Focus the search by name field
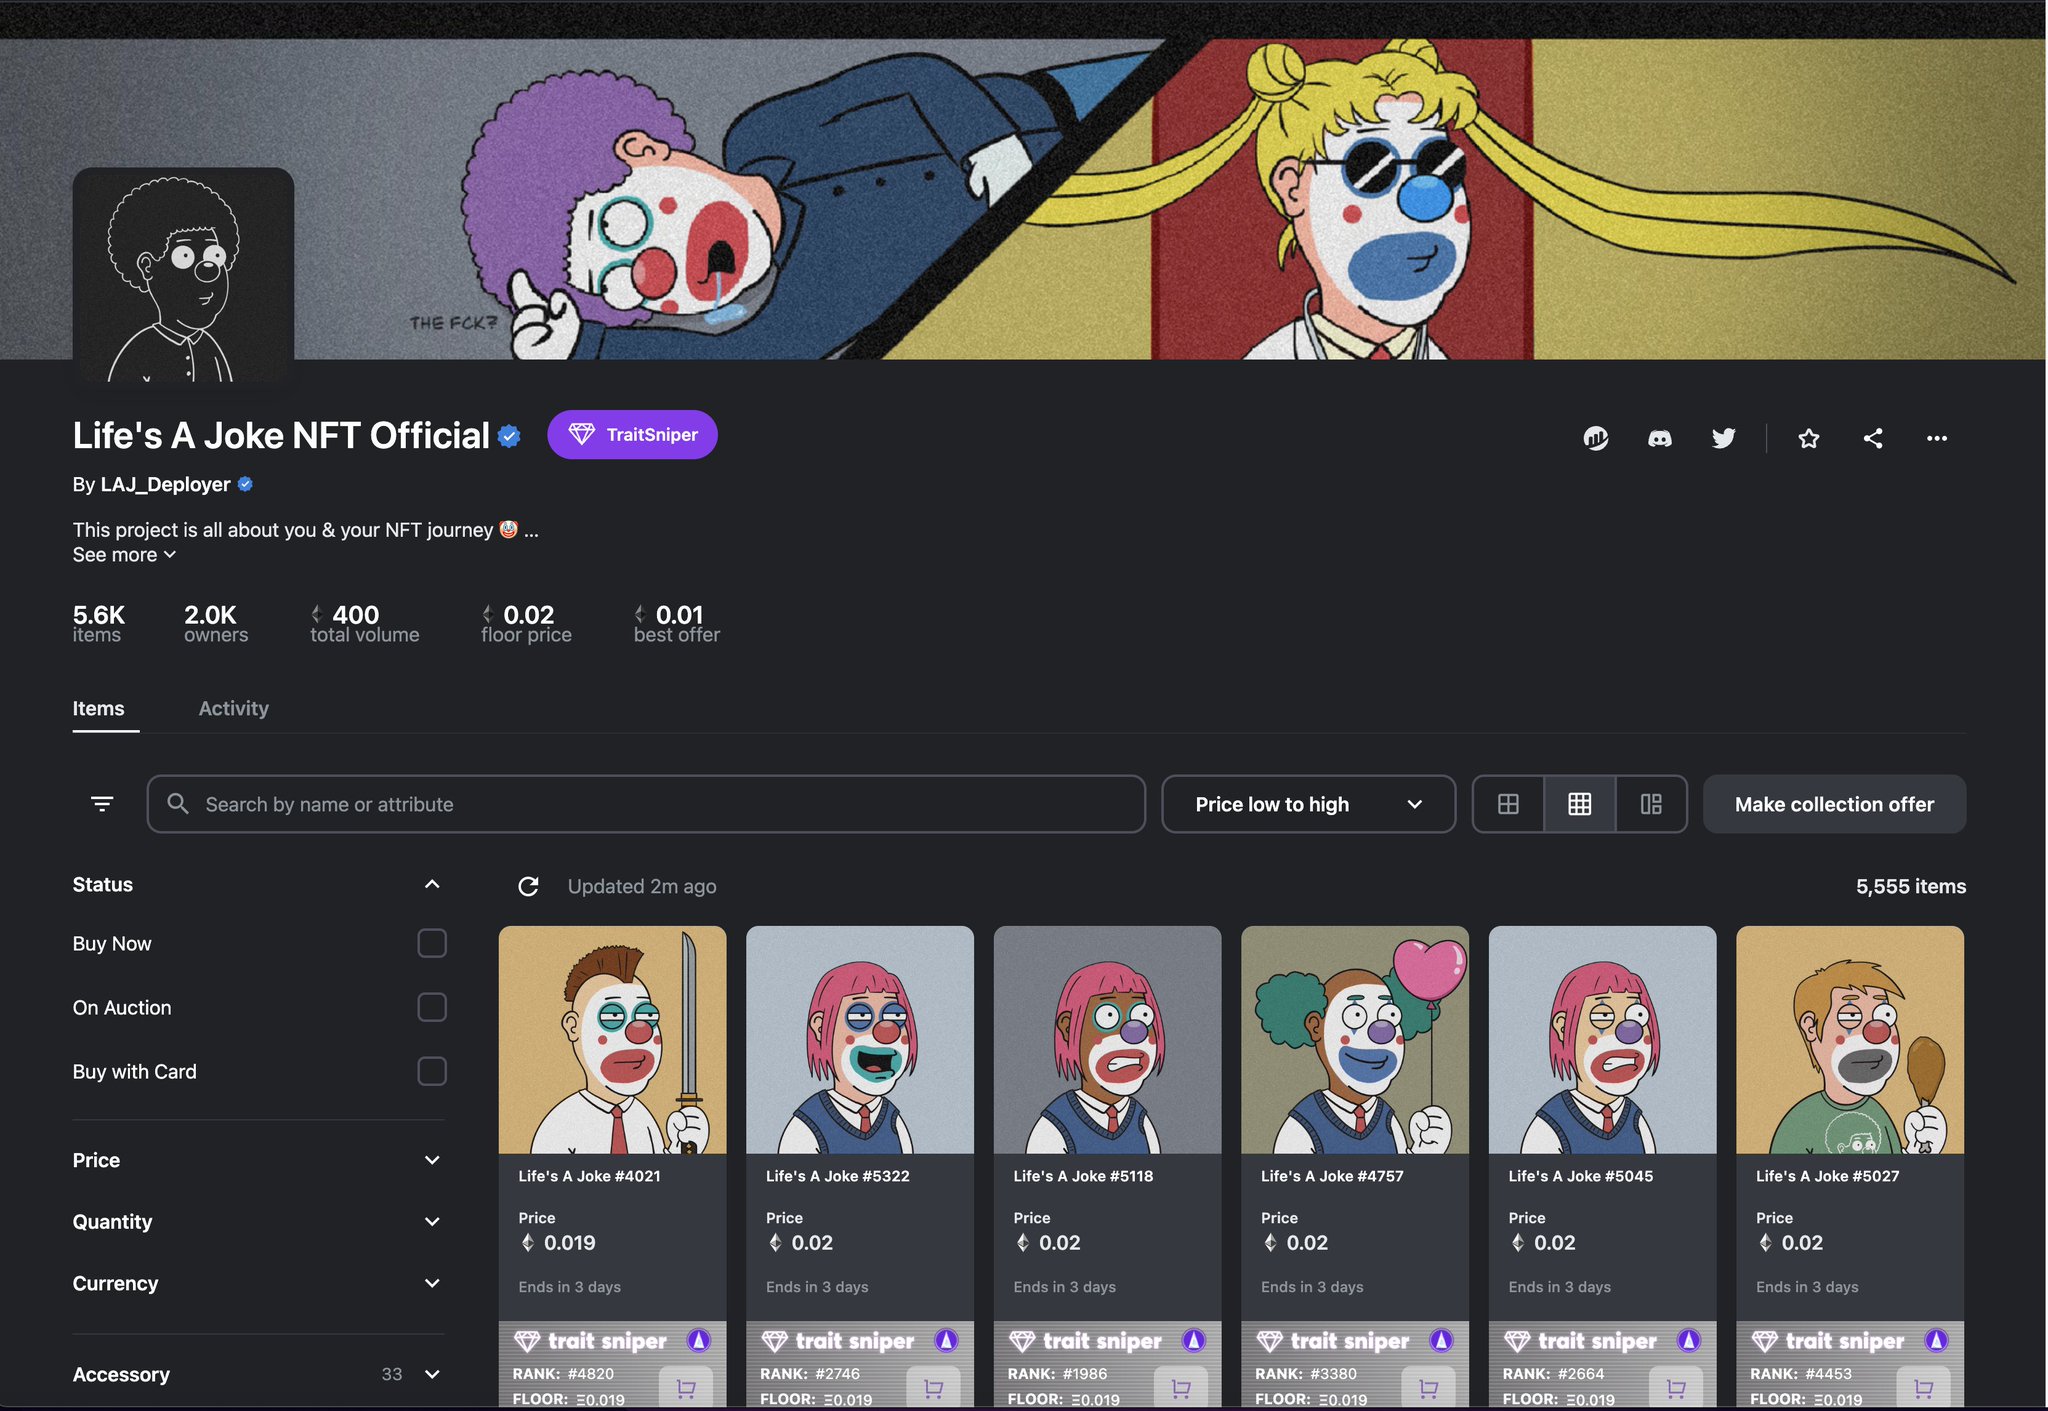 click(x=660, y=804)
